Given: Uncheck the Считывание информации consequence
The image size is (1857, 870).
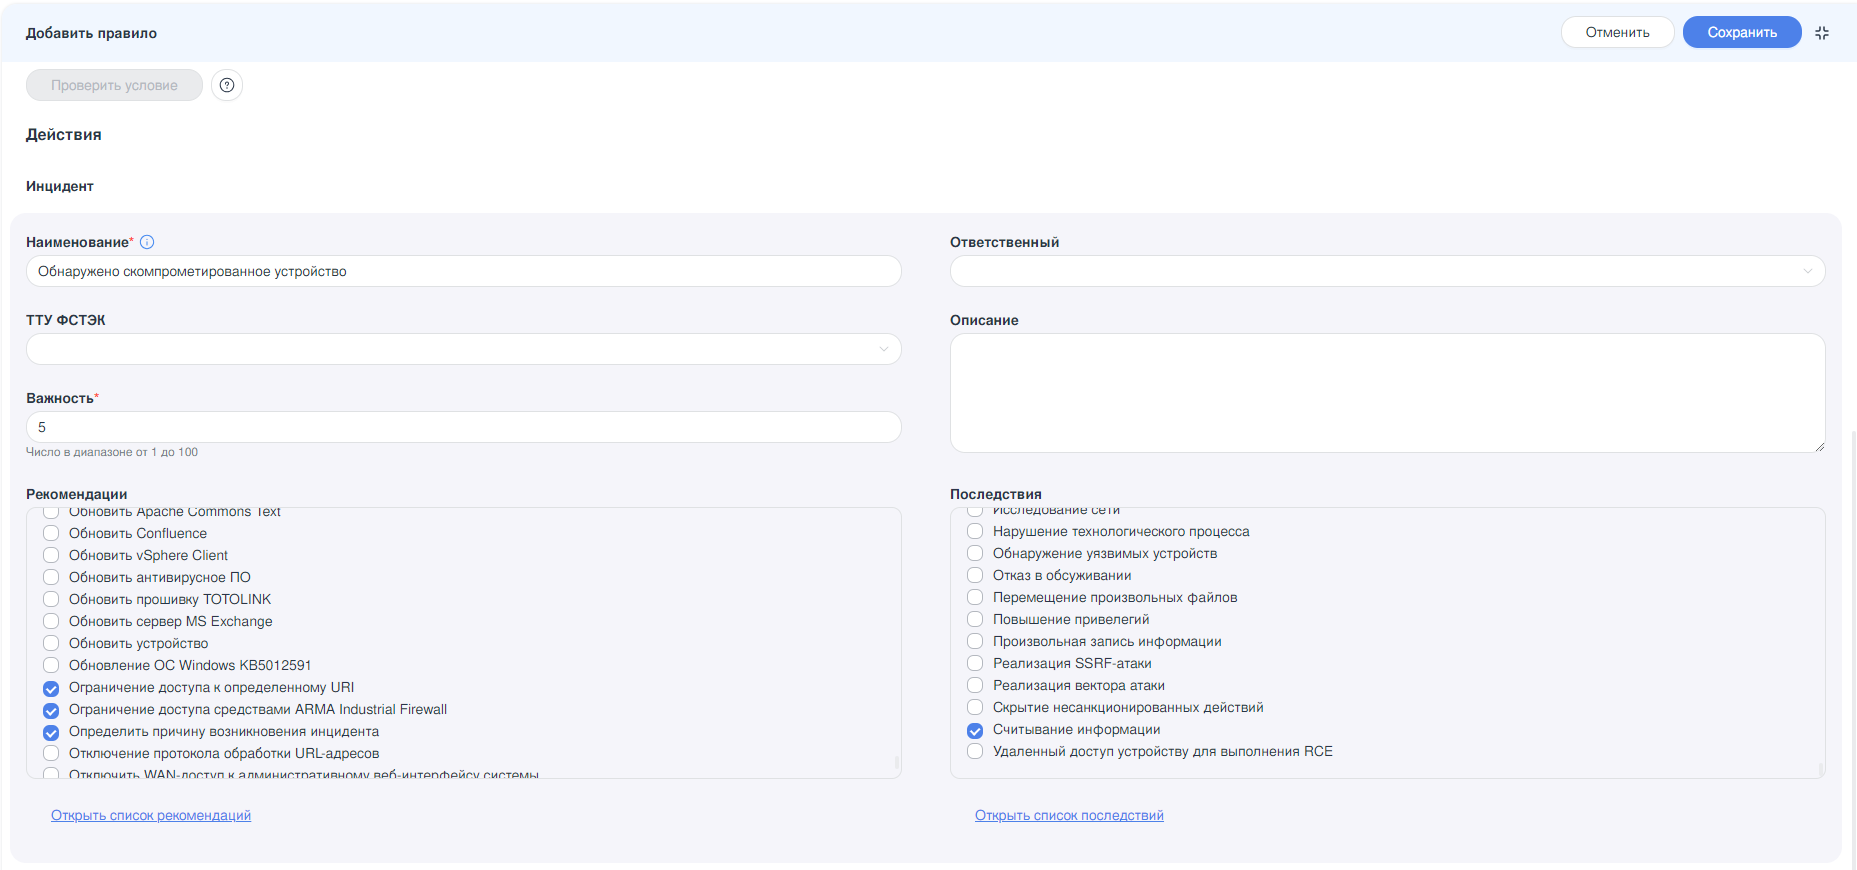Looking at the screenshot, I should [975, 730].
